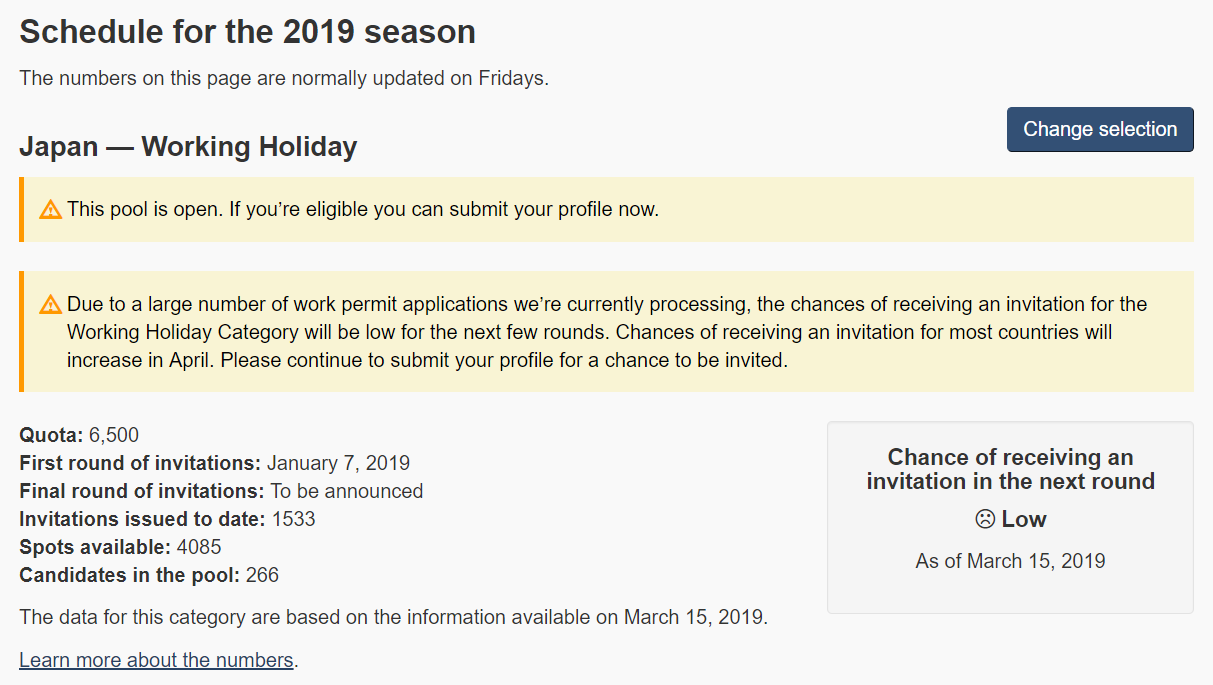Click the 'This pool is open' alert text
The image size is (1213, 685).
(x=363, y=210)
